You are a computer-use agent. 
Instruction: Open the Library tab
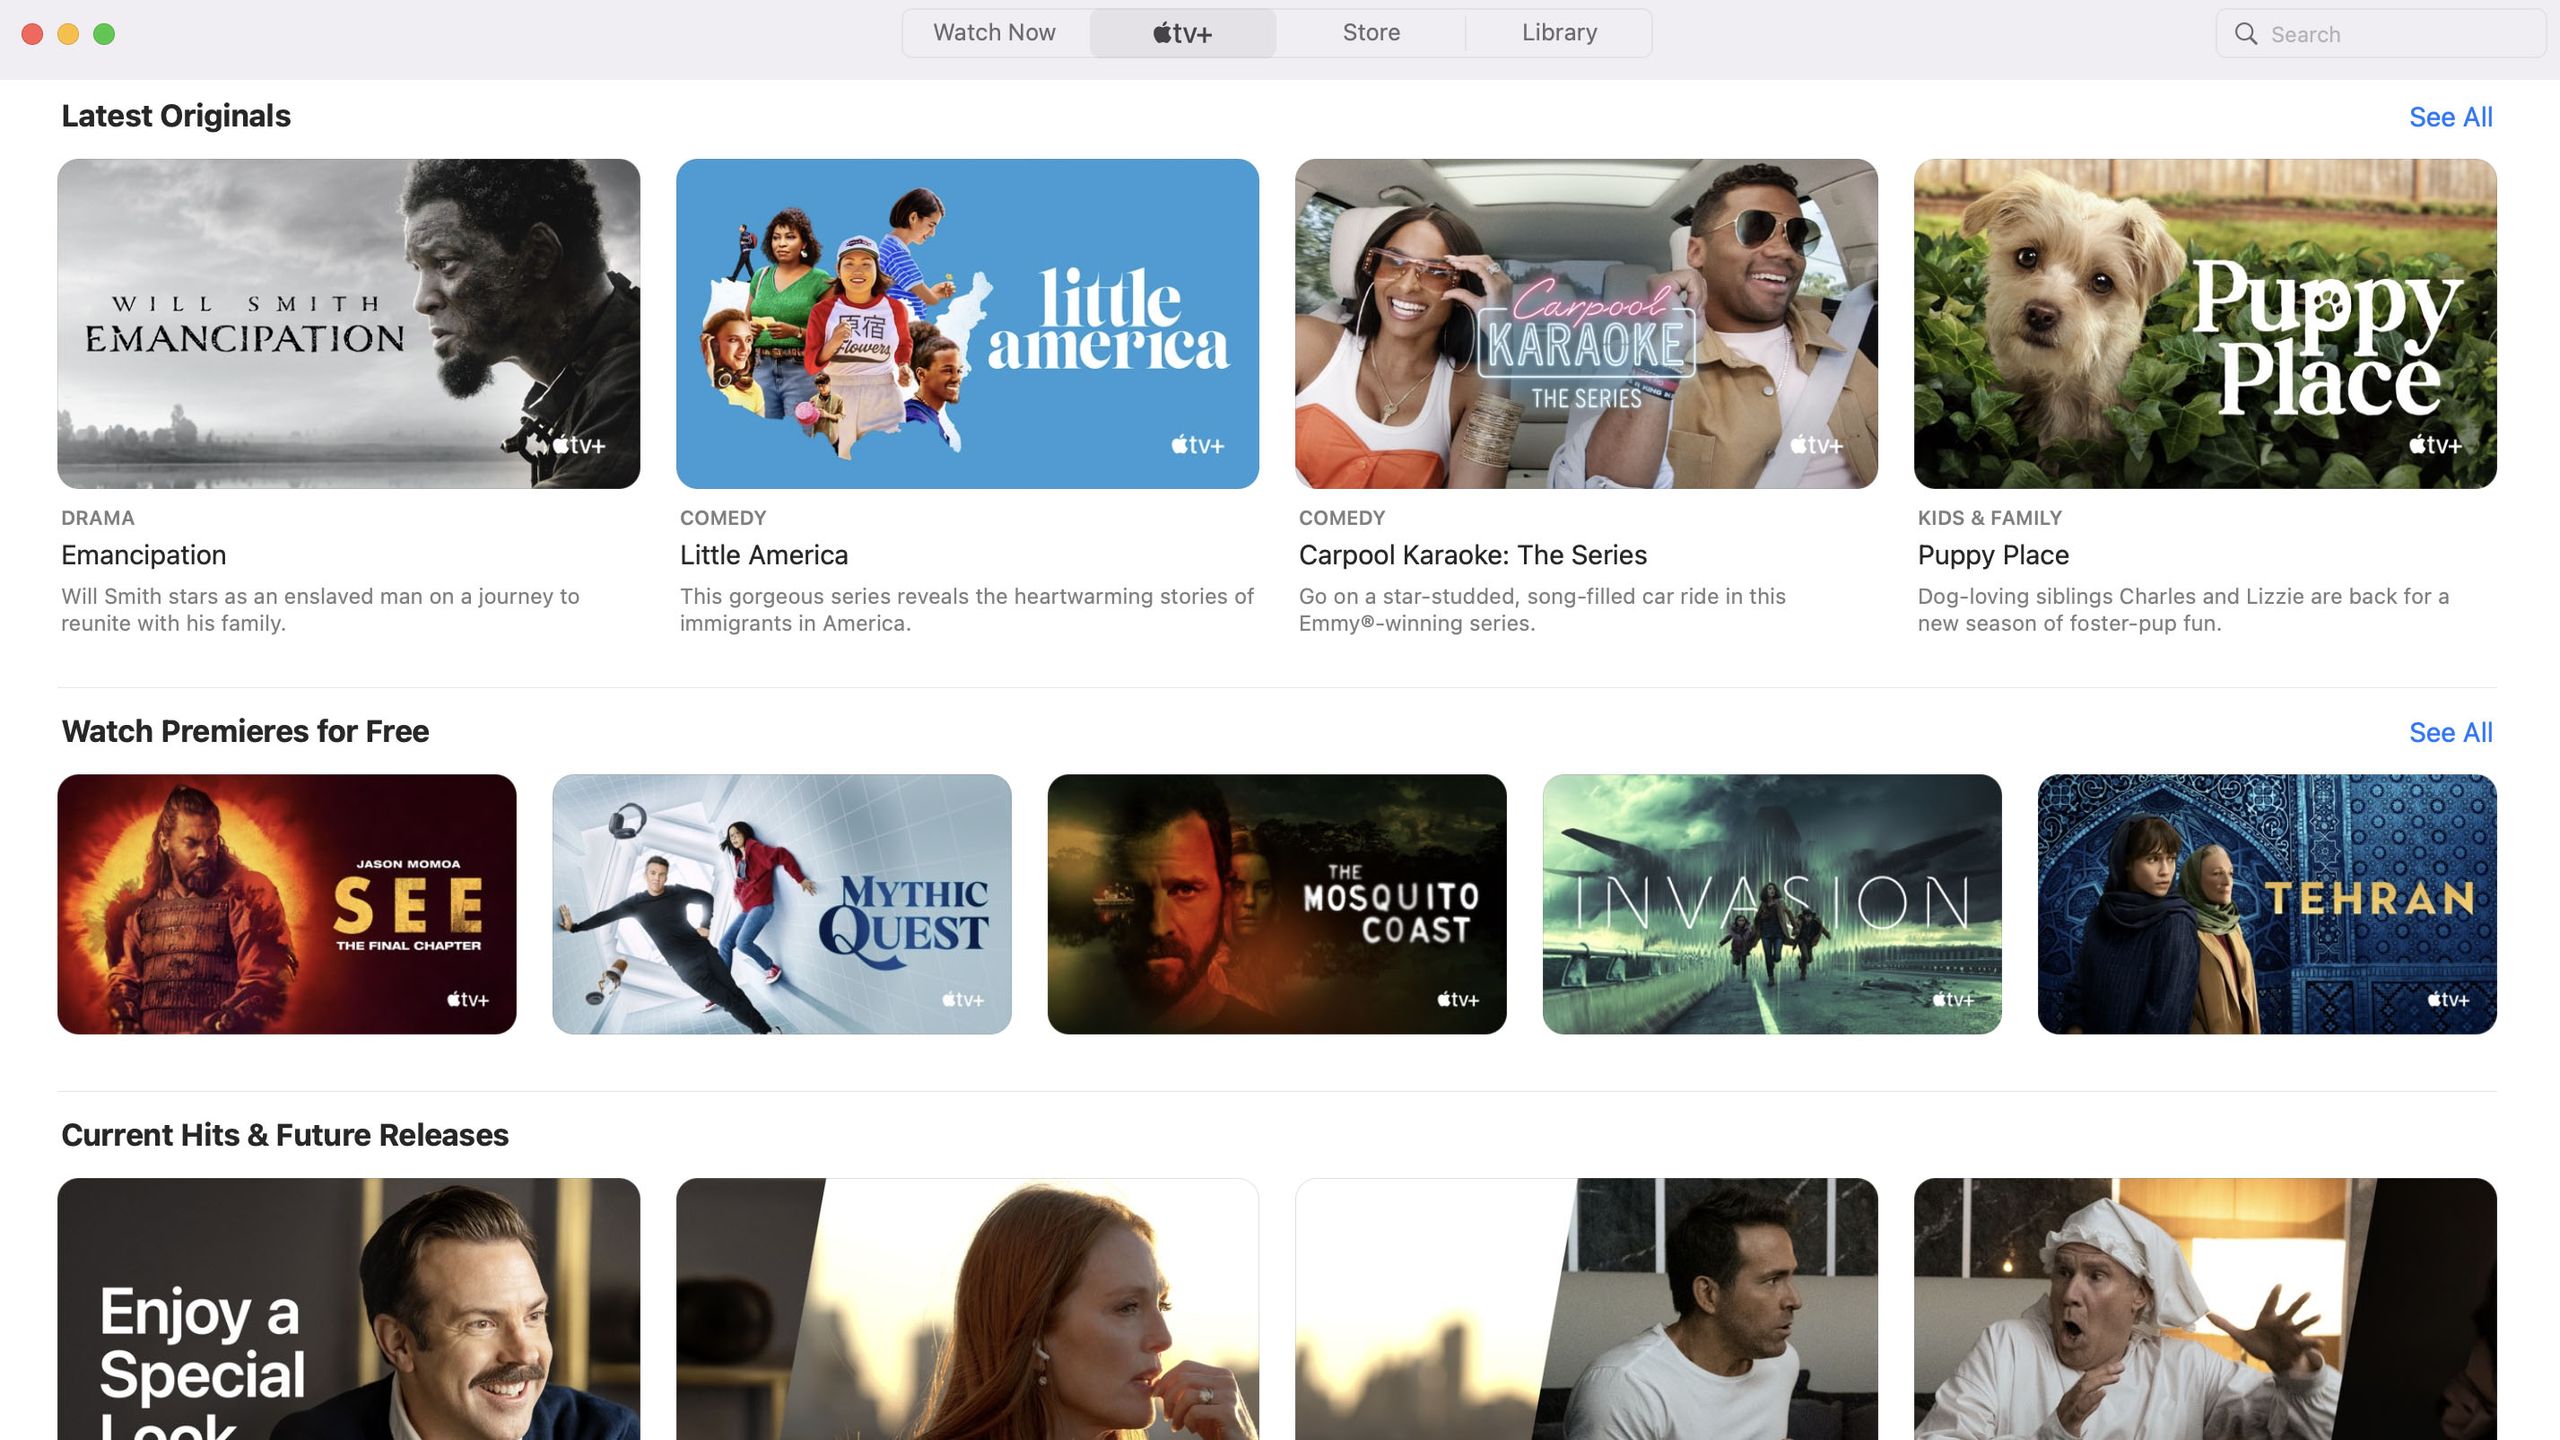coord(1559,33)
